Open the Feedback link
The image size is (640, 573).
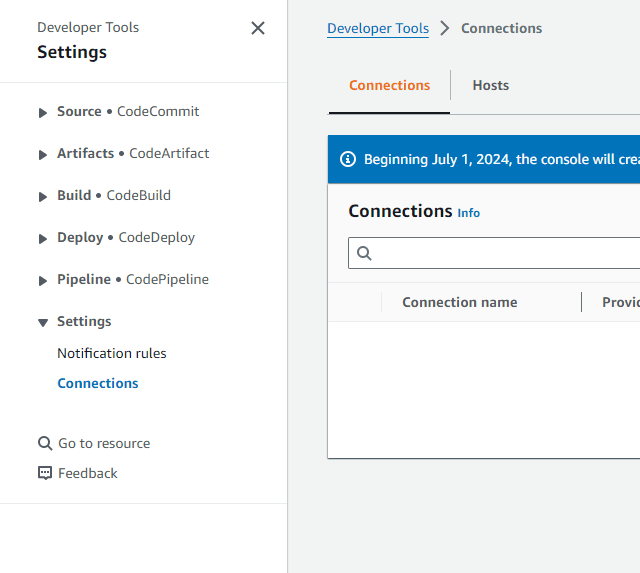88,473
